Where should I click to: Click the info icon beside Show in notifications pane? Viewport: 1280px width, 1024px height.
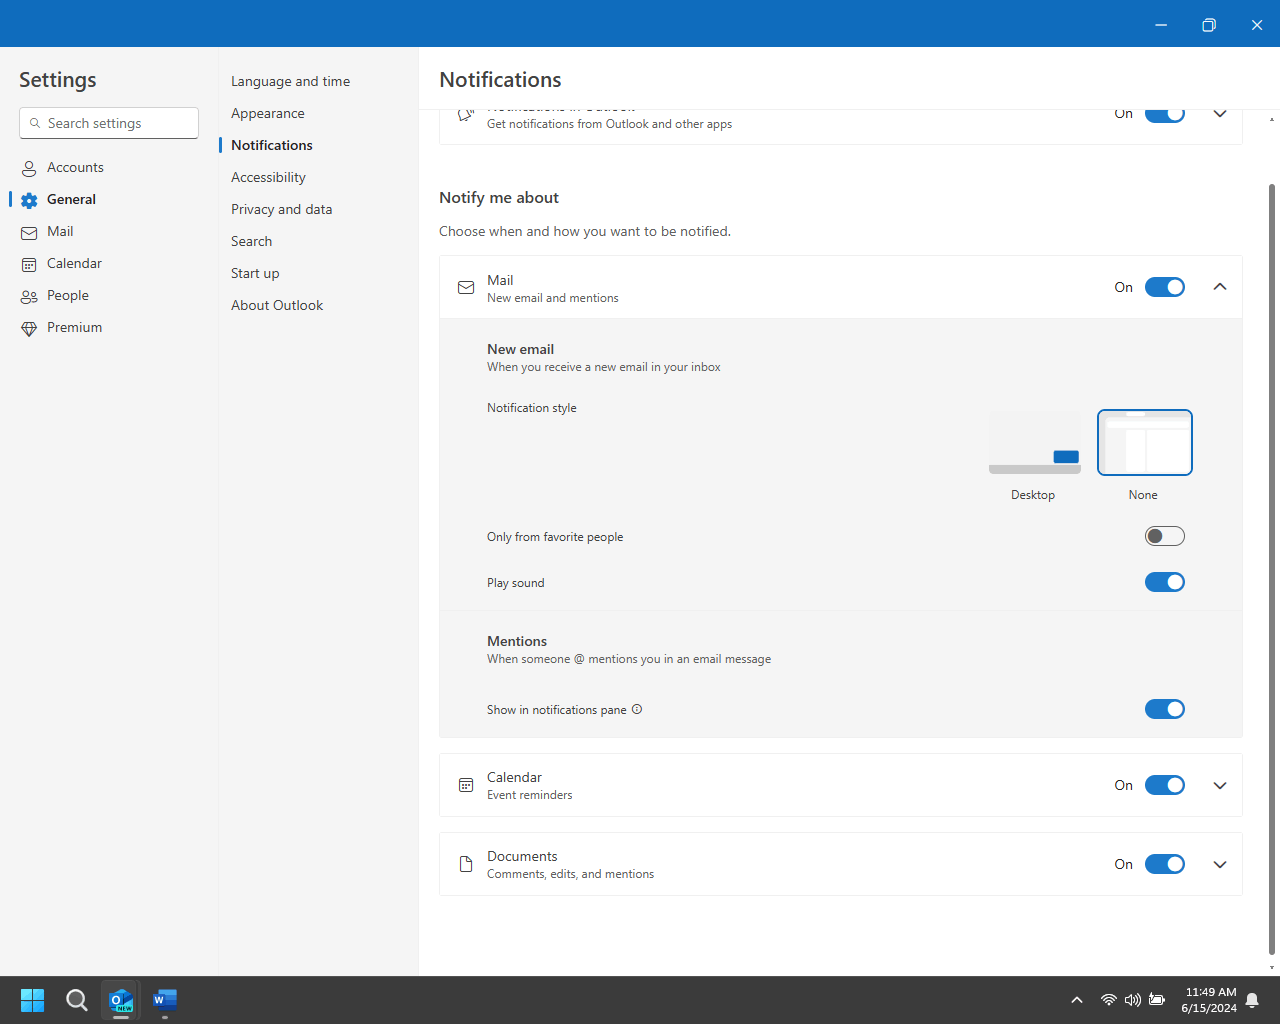pyautogui.click(x=637, y=709)
